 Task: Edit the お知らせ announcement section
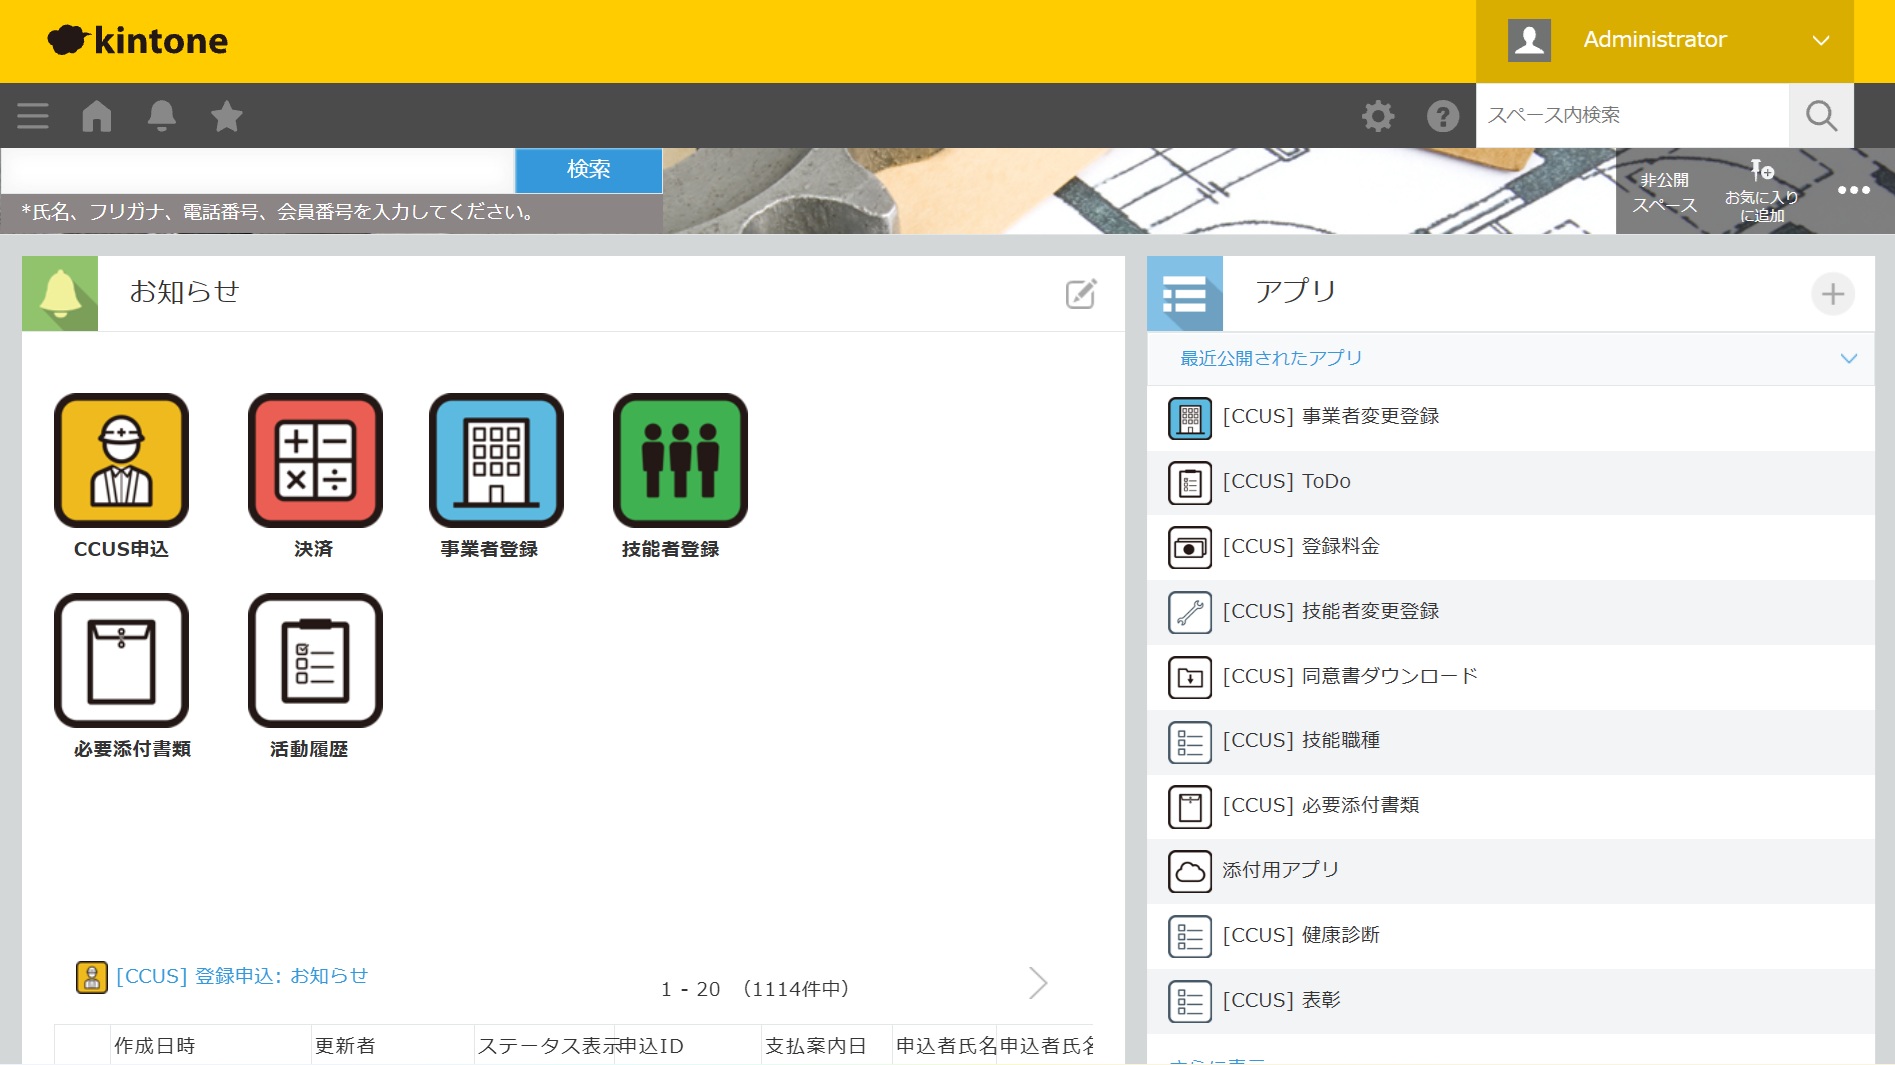(1080, 294)
